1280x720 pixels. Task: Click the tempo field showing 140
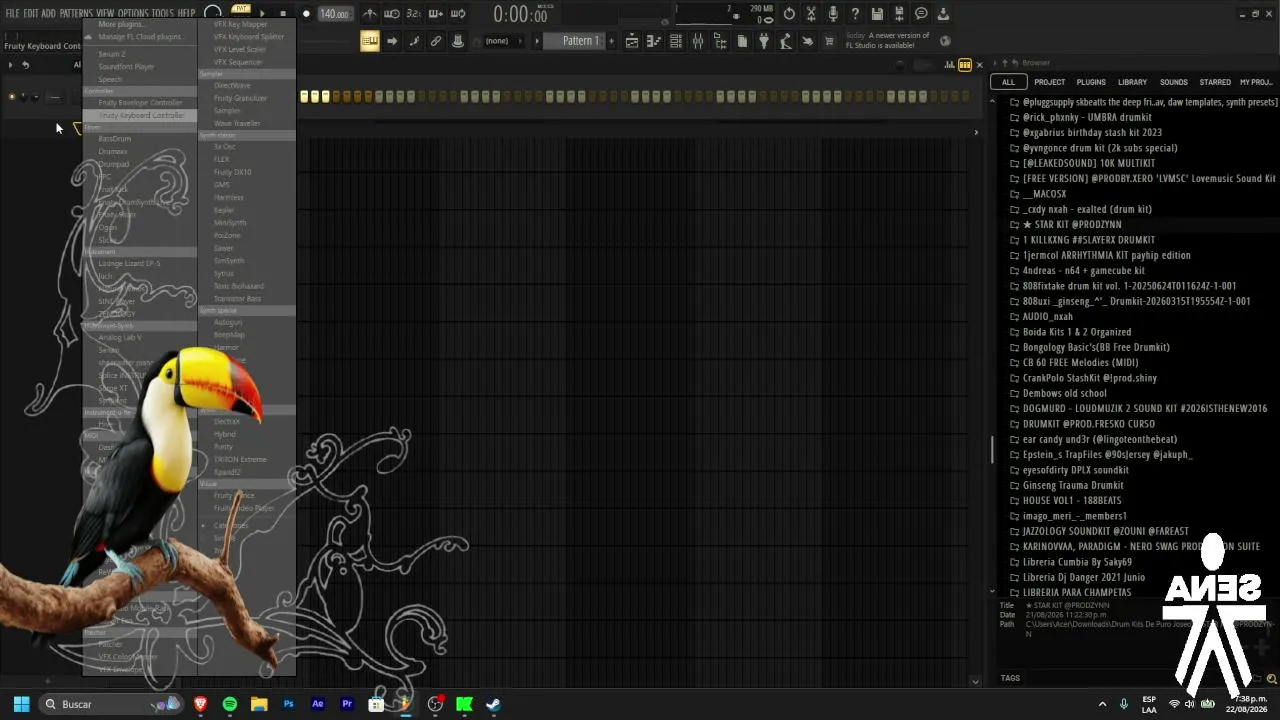pyautogui.click(x=334, y=14)
